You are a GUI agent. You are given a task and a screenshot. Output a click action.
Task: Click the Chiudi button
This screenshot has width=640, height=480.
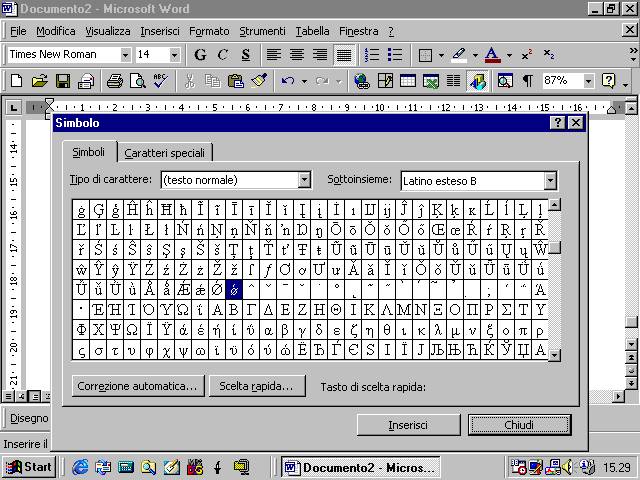519,425
